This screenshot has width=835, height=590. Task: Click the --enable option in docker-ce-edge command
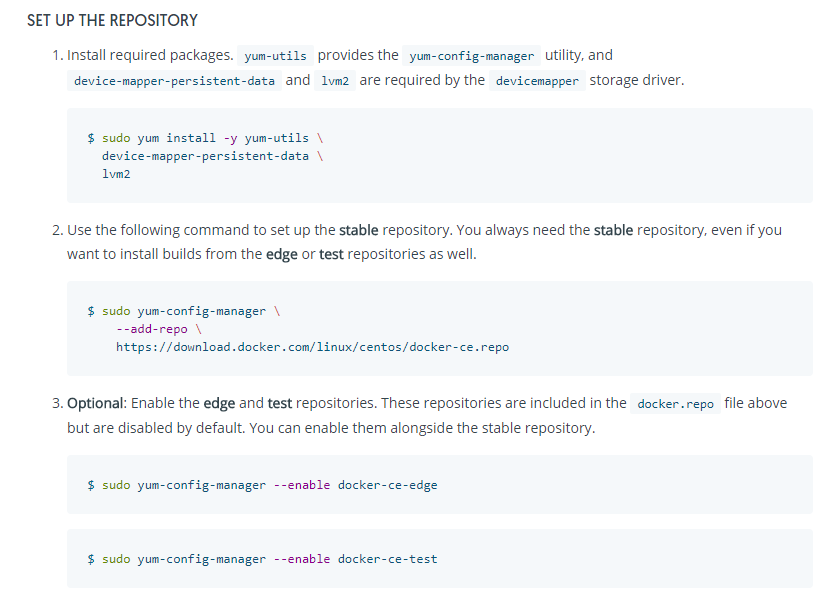(x=302, y=485)
